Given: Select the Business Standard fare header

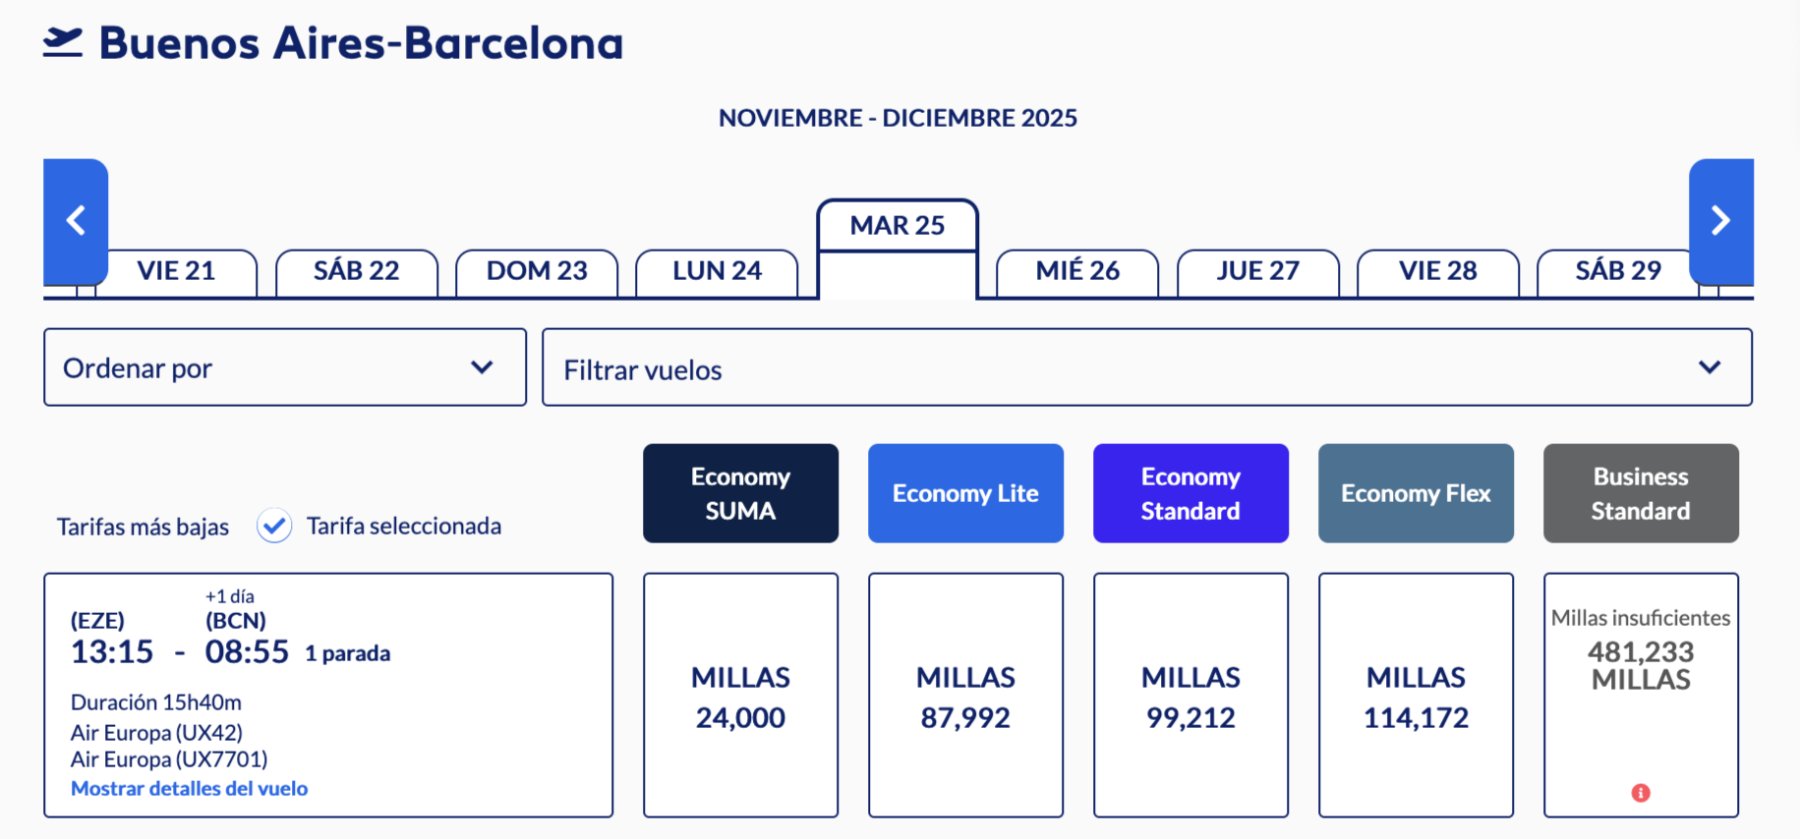Looking at the screenshot, I should [x=1640, y=494].
